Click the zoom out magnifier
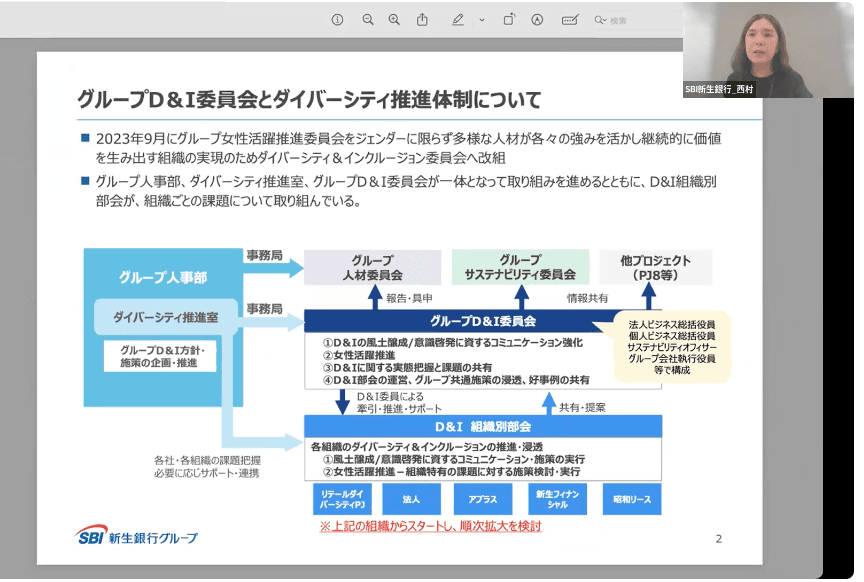Screen dimensions: 864x582 point(367,19)
